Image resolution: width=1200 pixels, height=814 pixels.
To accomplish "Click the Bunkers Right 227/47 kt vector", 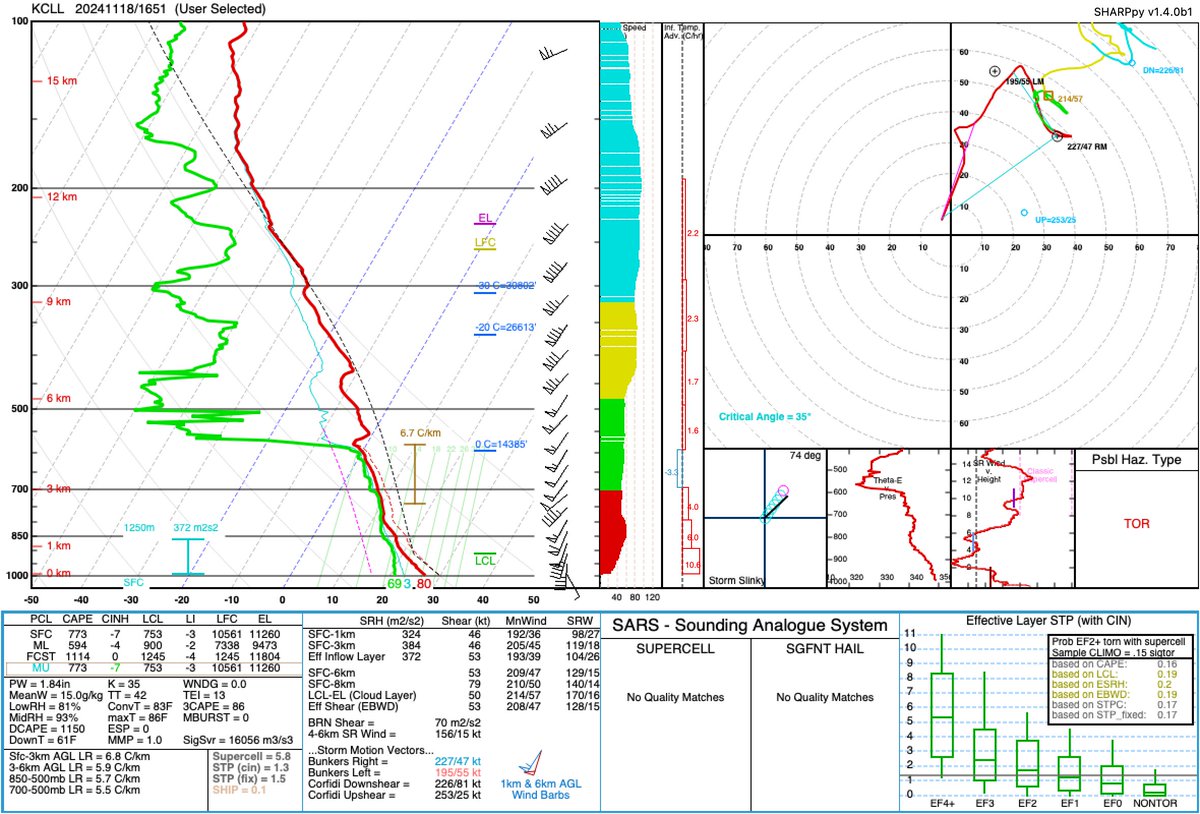I will coord(397,760).
